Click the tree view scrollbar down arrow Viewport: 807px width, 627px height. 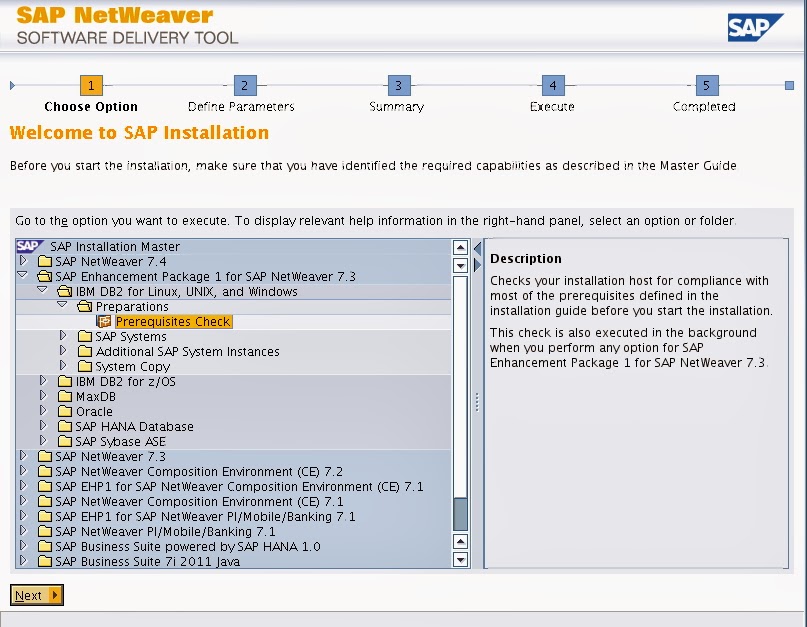point(461,561)
